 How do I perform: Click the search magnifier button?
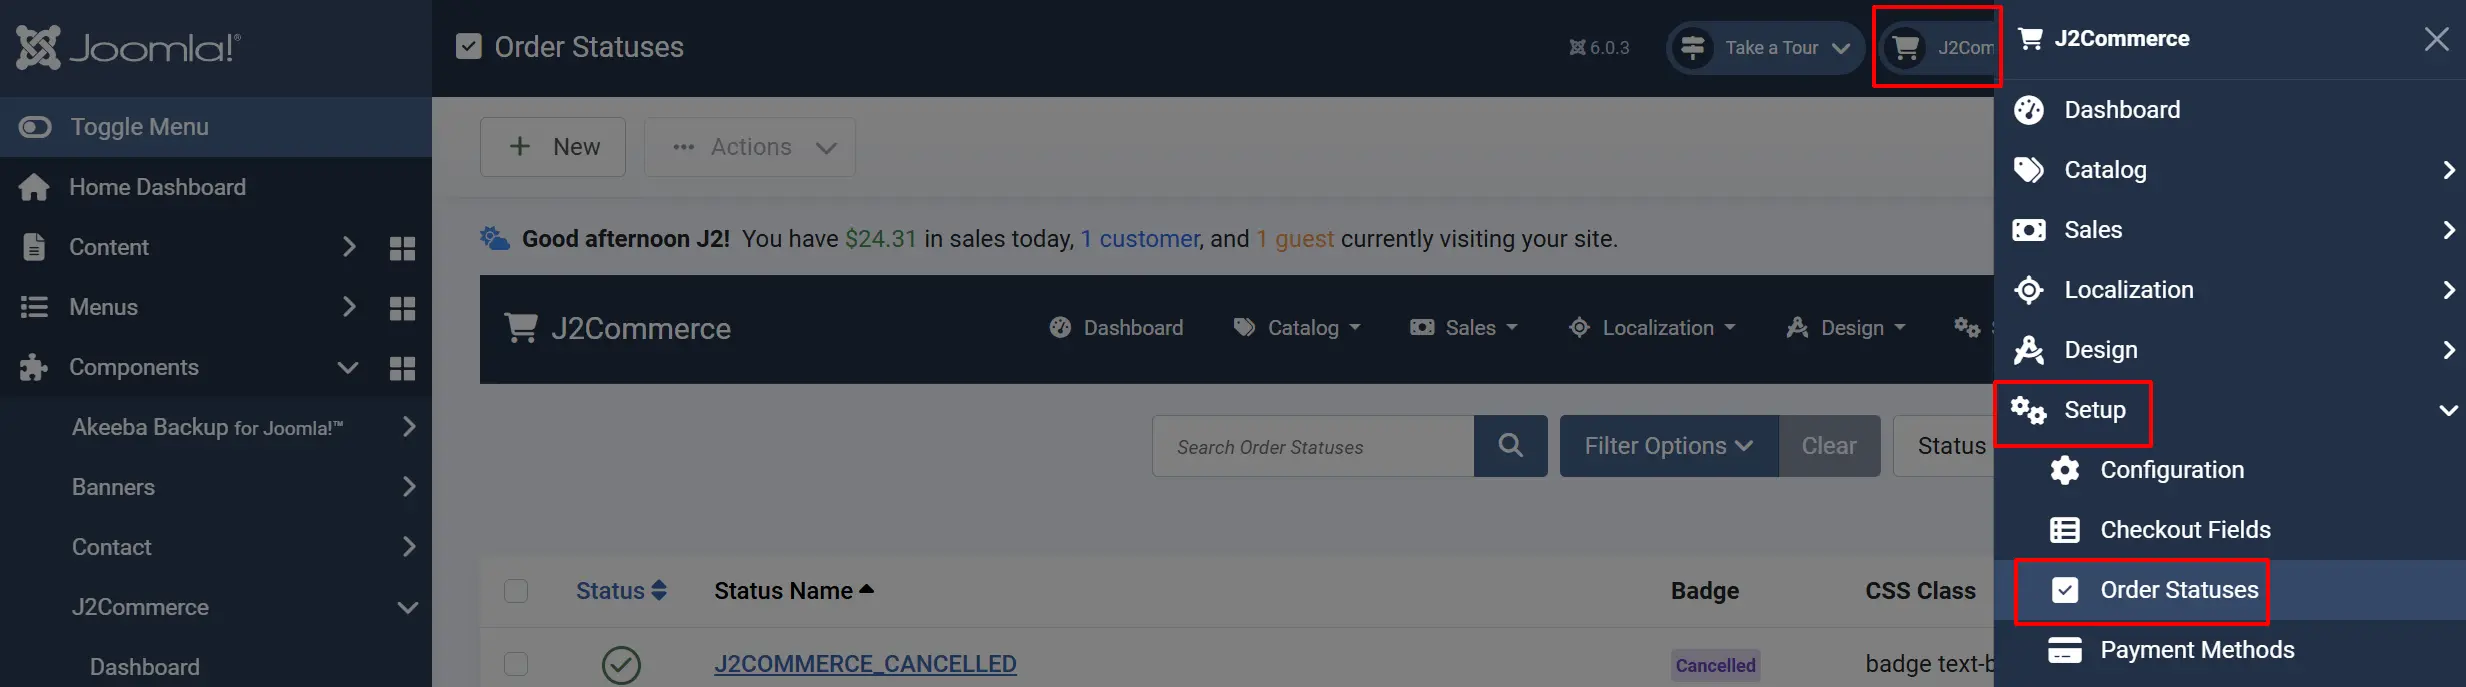click(x=1511, y=446)
